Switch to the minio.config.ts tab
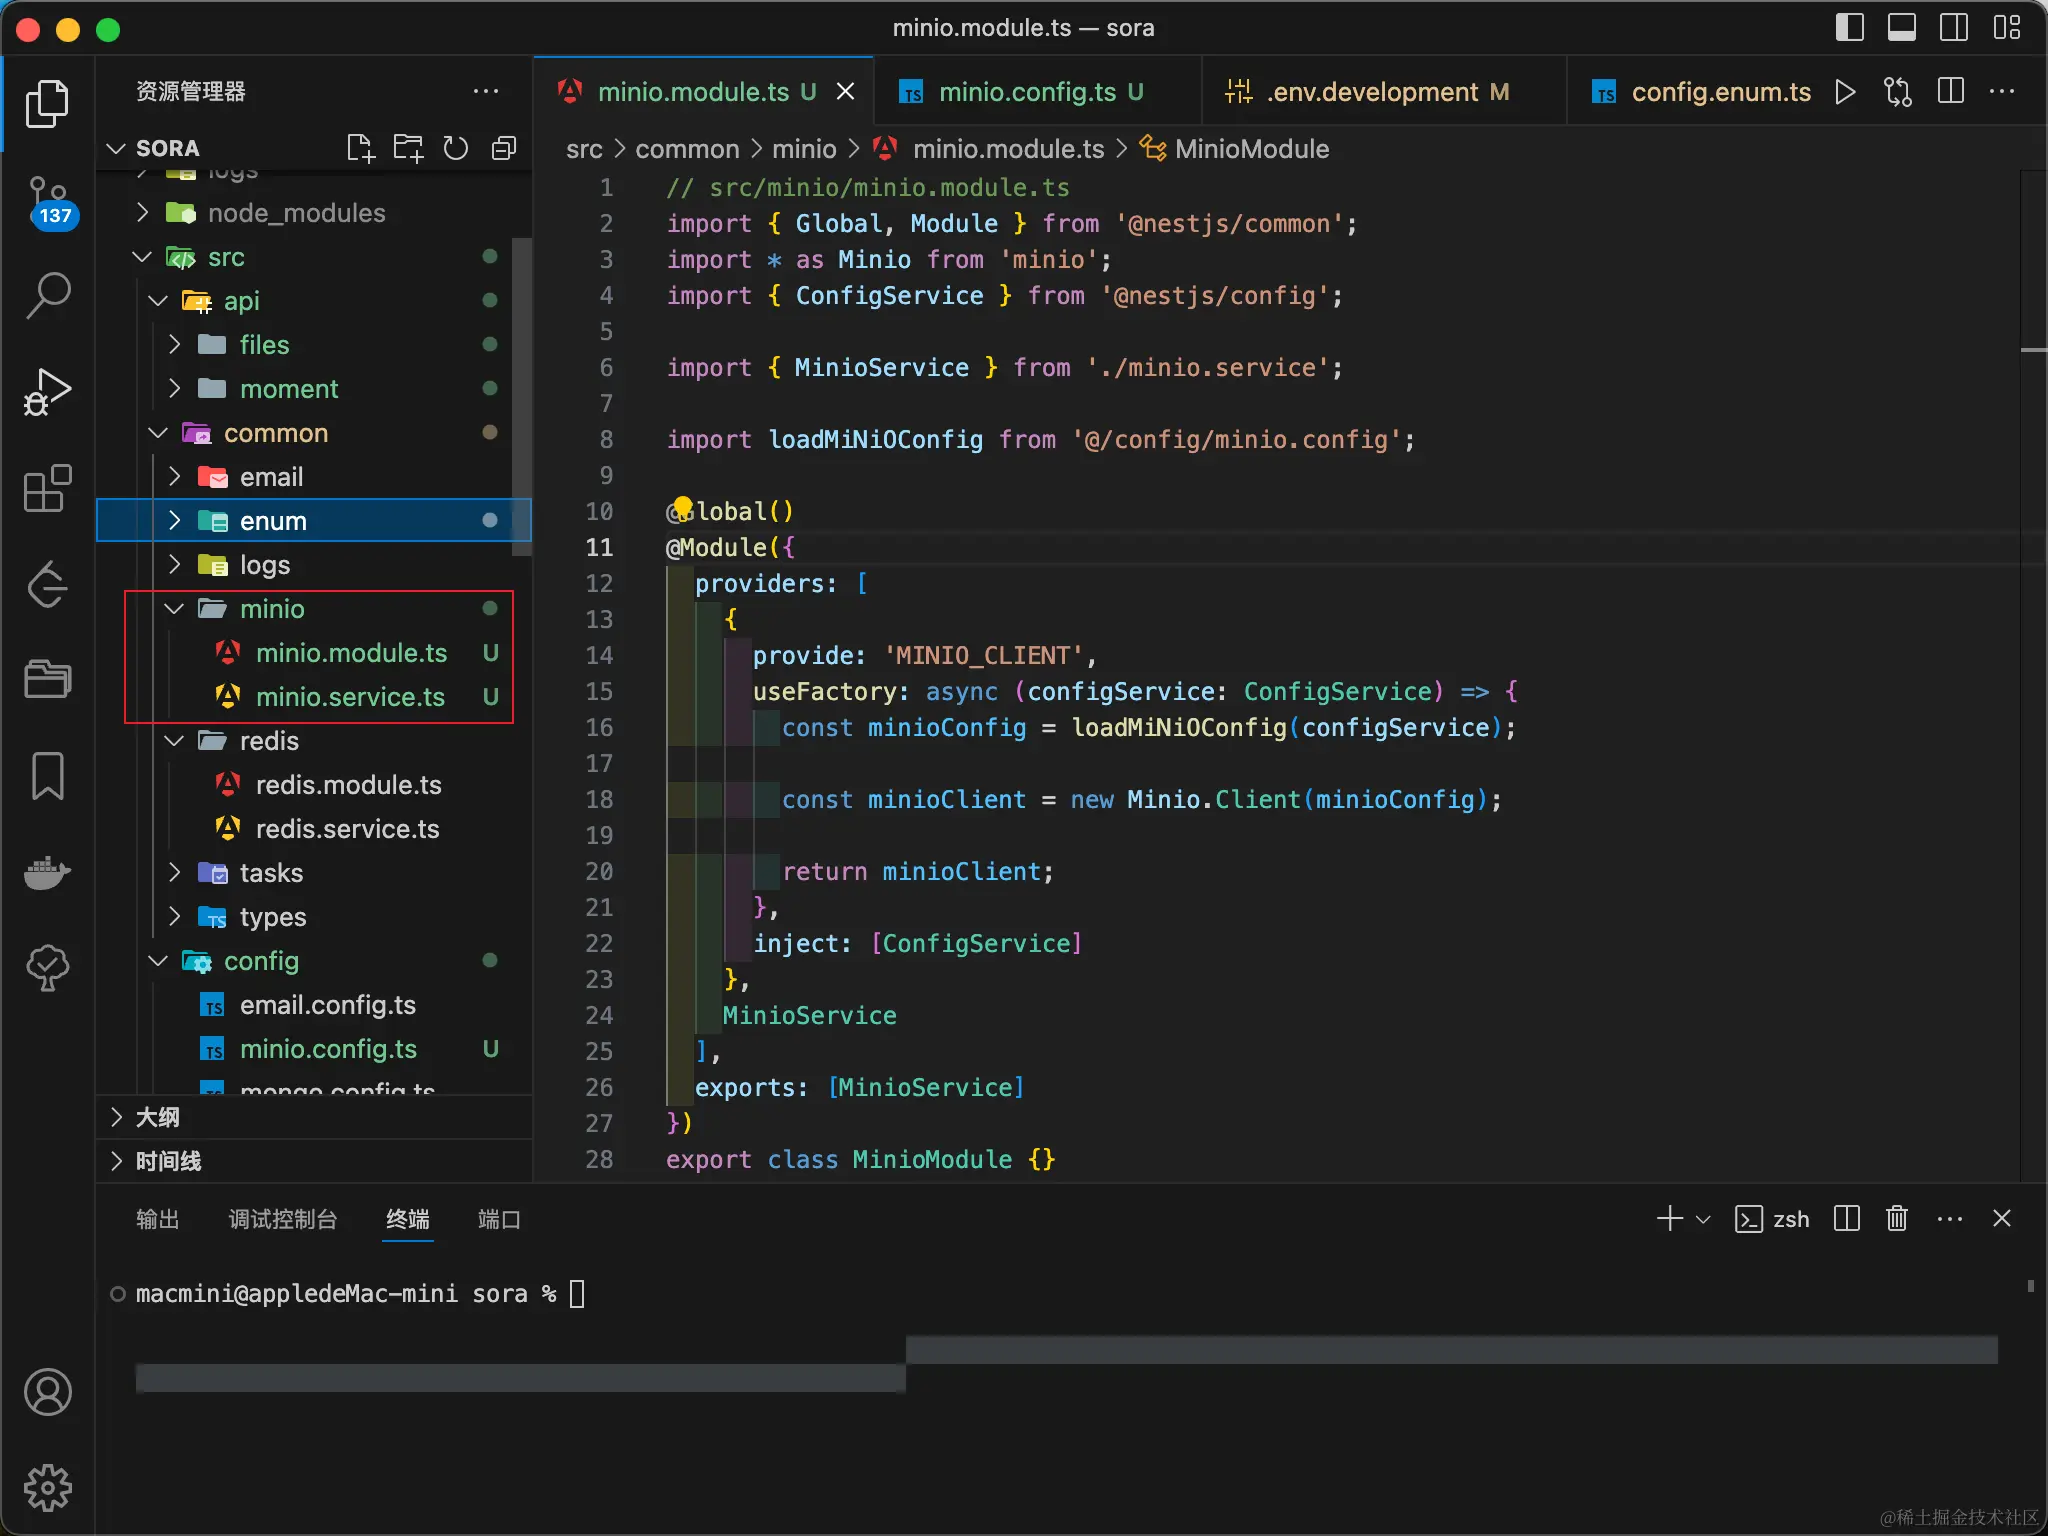2048x1536 pixels. click(1026, 92)
